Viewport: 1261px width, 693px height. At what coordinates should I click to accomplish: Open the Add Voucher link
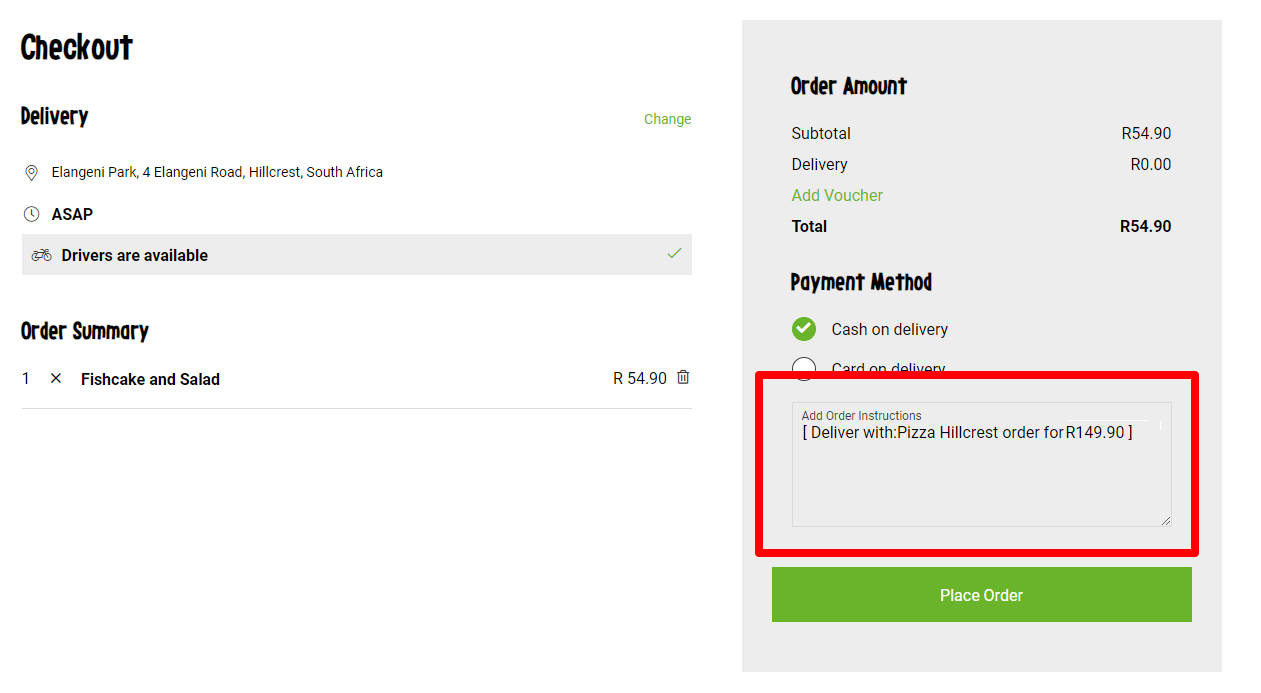[837, 195]
